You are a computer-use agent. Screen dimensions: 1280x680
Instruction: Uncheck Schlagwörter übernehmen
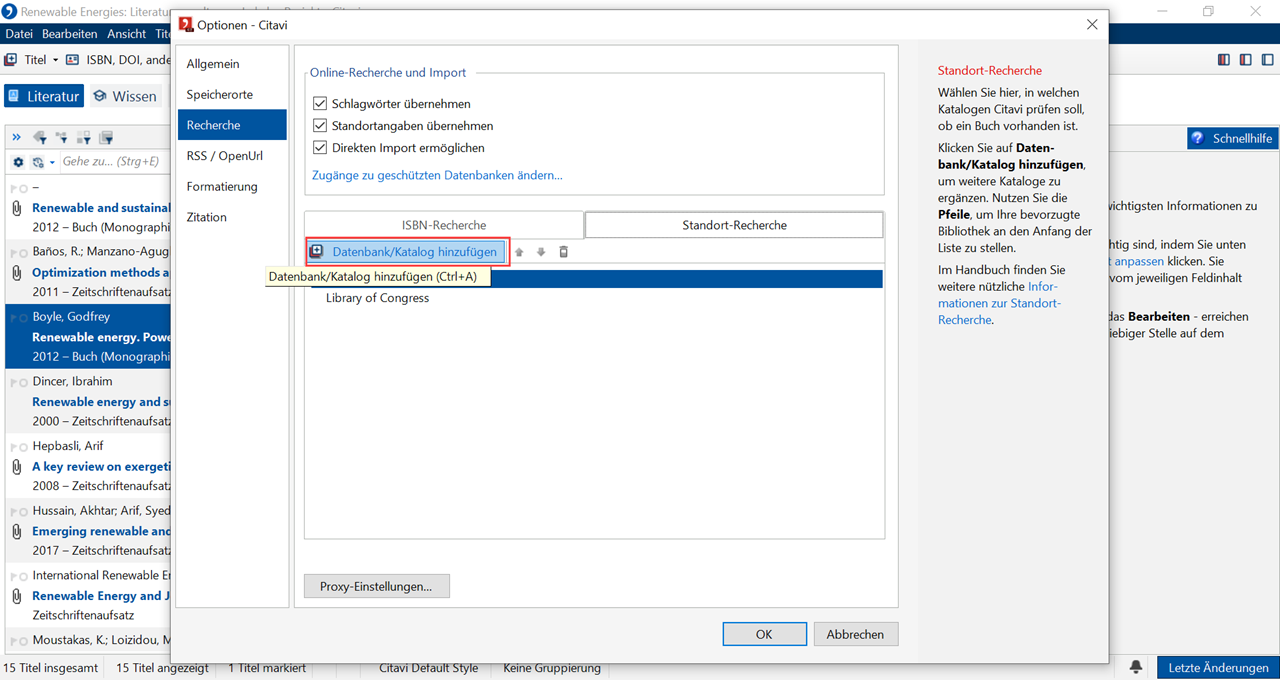point(320,104)
